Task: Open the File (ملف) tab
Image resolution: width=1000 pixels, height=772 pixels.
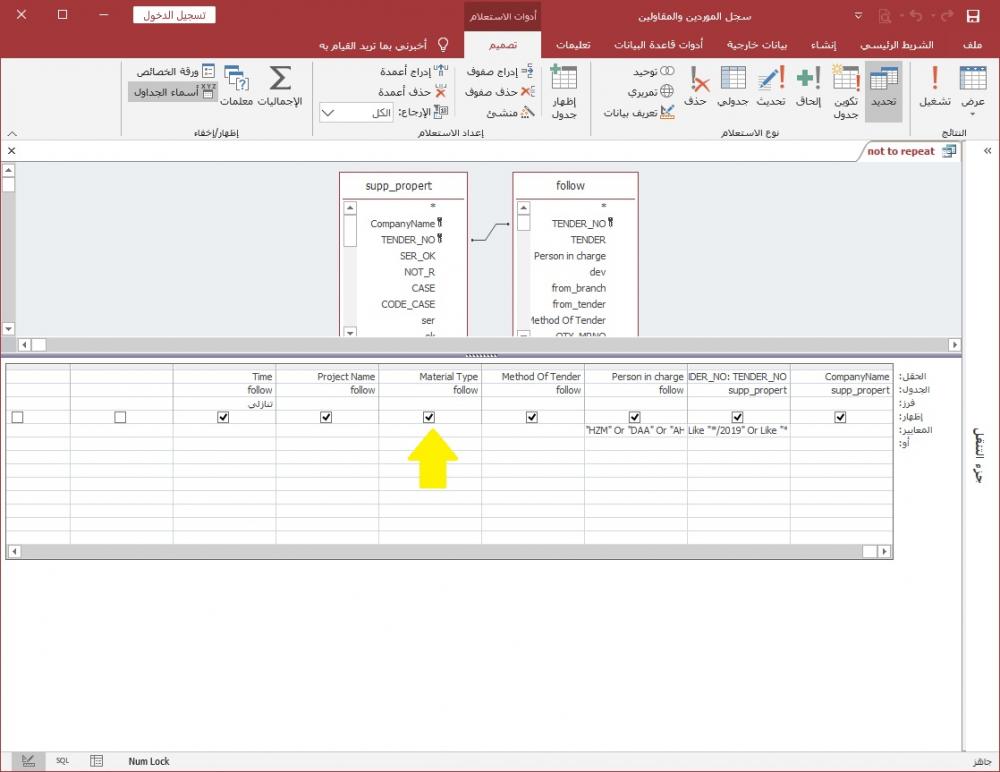Action: click(972, 45)
